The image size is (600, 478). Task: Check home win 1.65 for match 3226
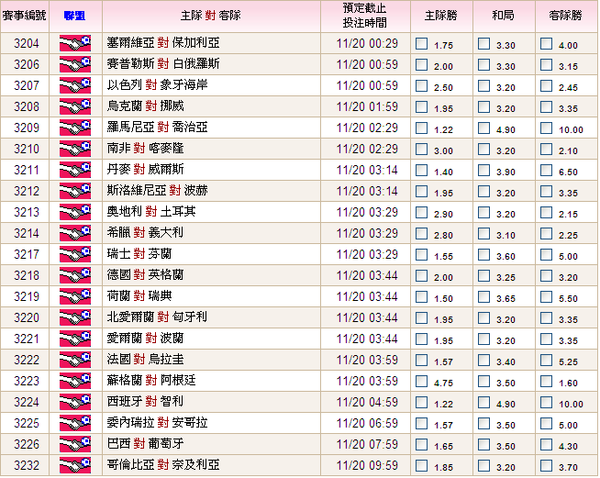tap(422, 444)
